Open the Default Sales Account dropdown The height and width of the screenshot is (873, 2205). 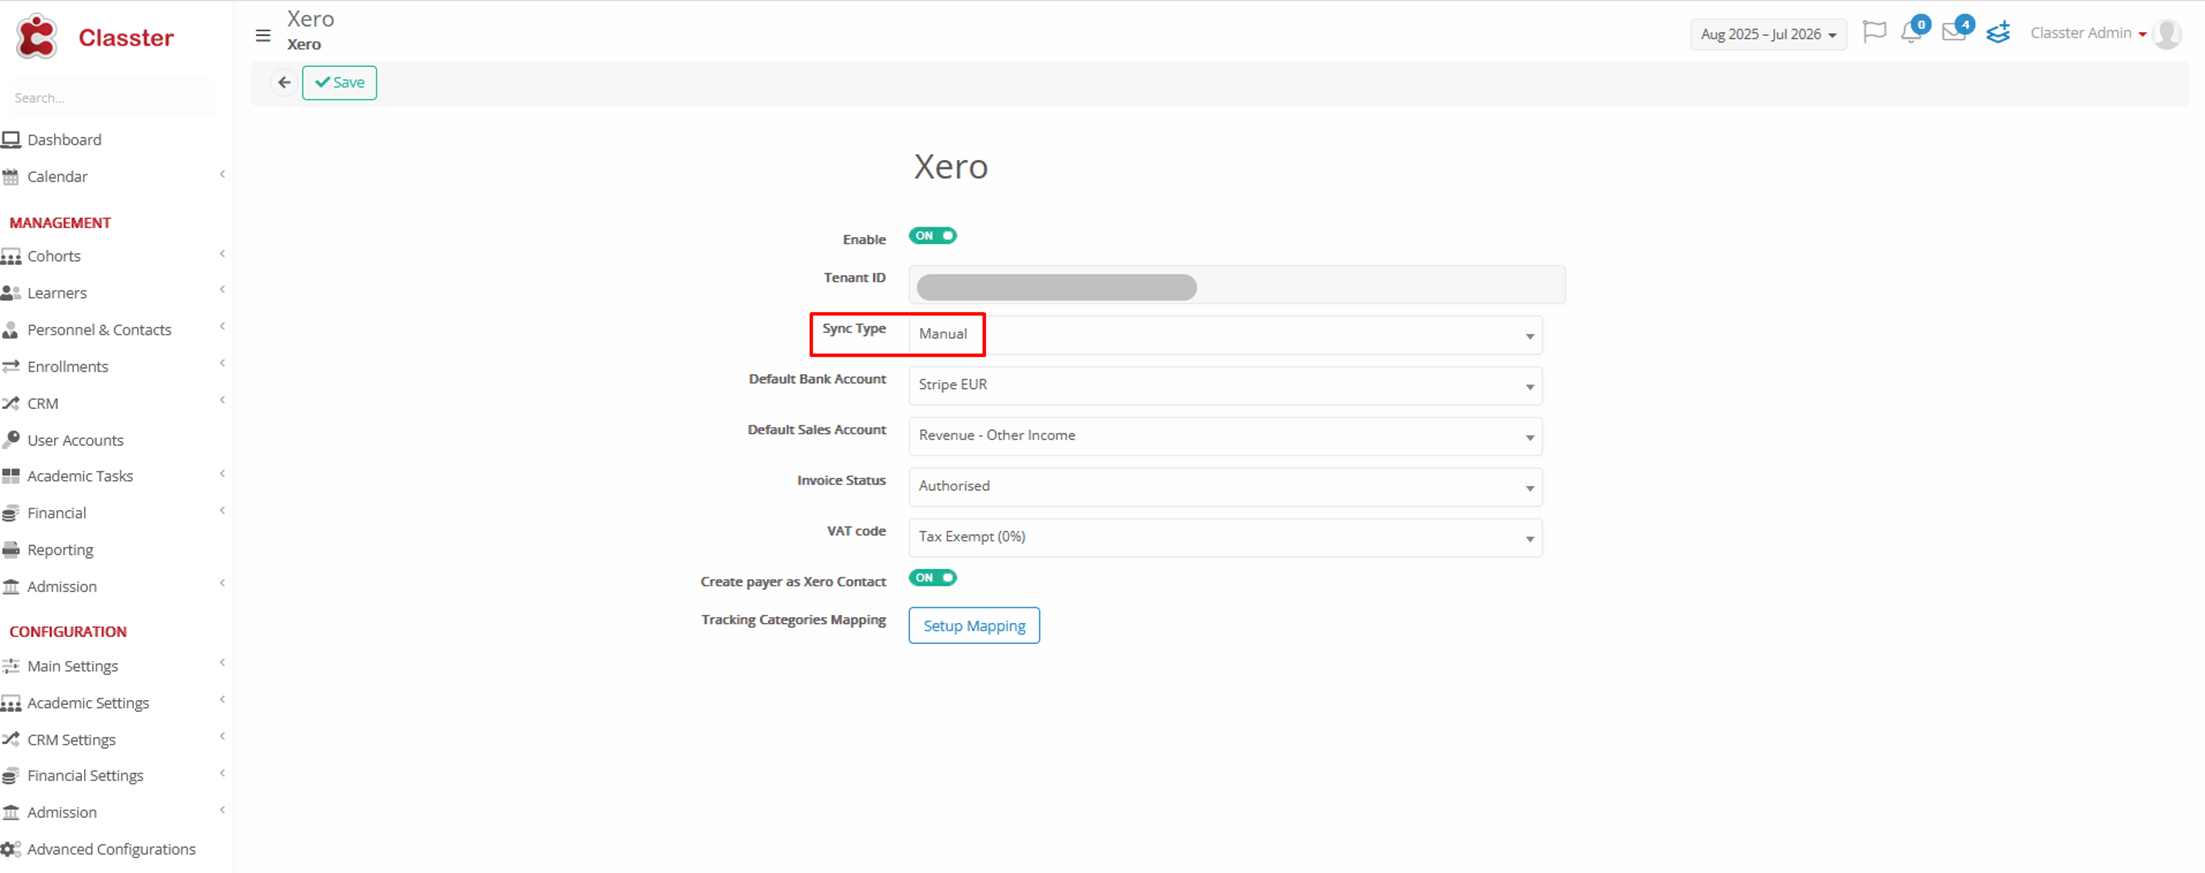coord(1225,437)
